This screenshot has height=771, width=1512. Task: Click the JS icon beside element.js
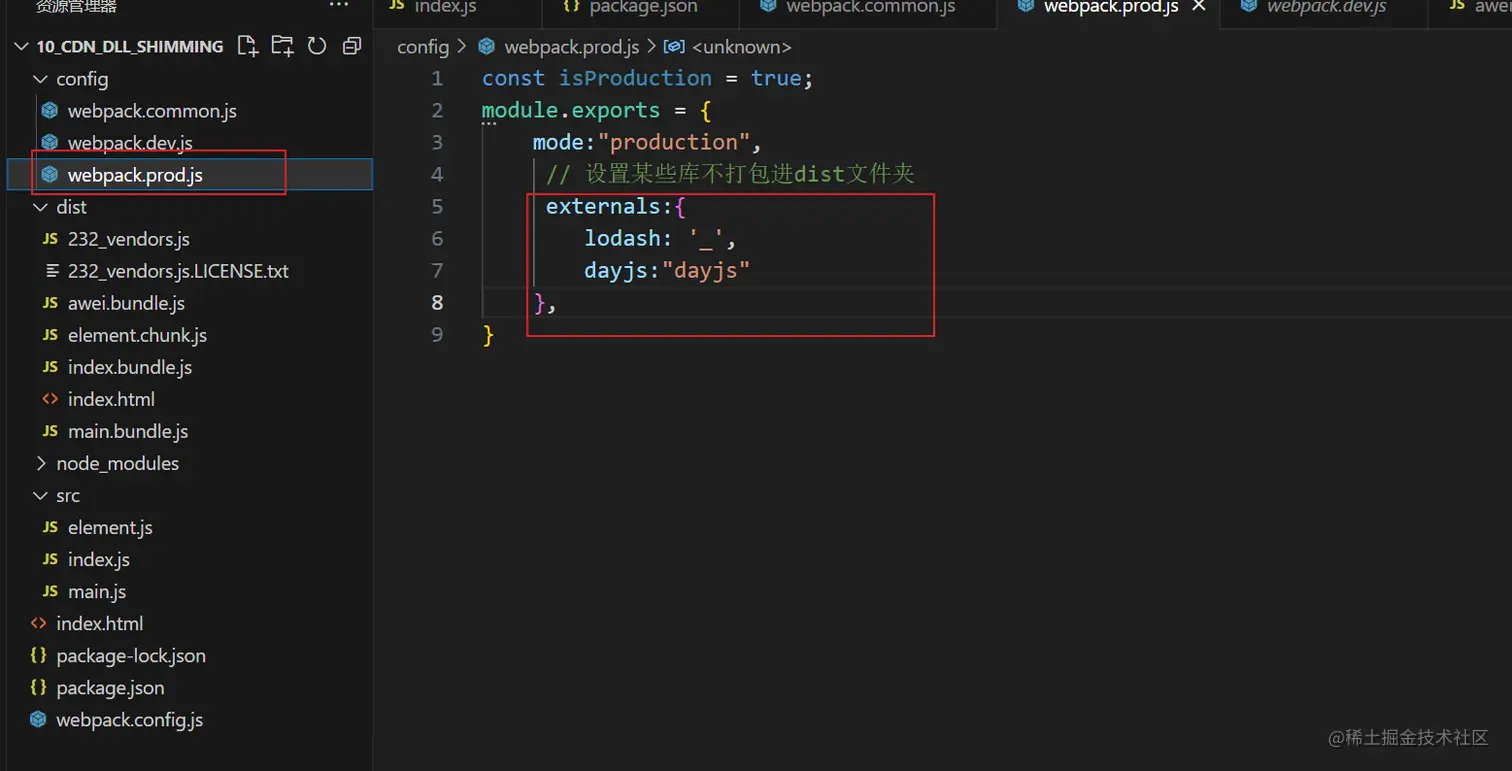click(x=50, y=527)
